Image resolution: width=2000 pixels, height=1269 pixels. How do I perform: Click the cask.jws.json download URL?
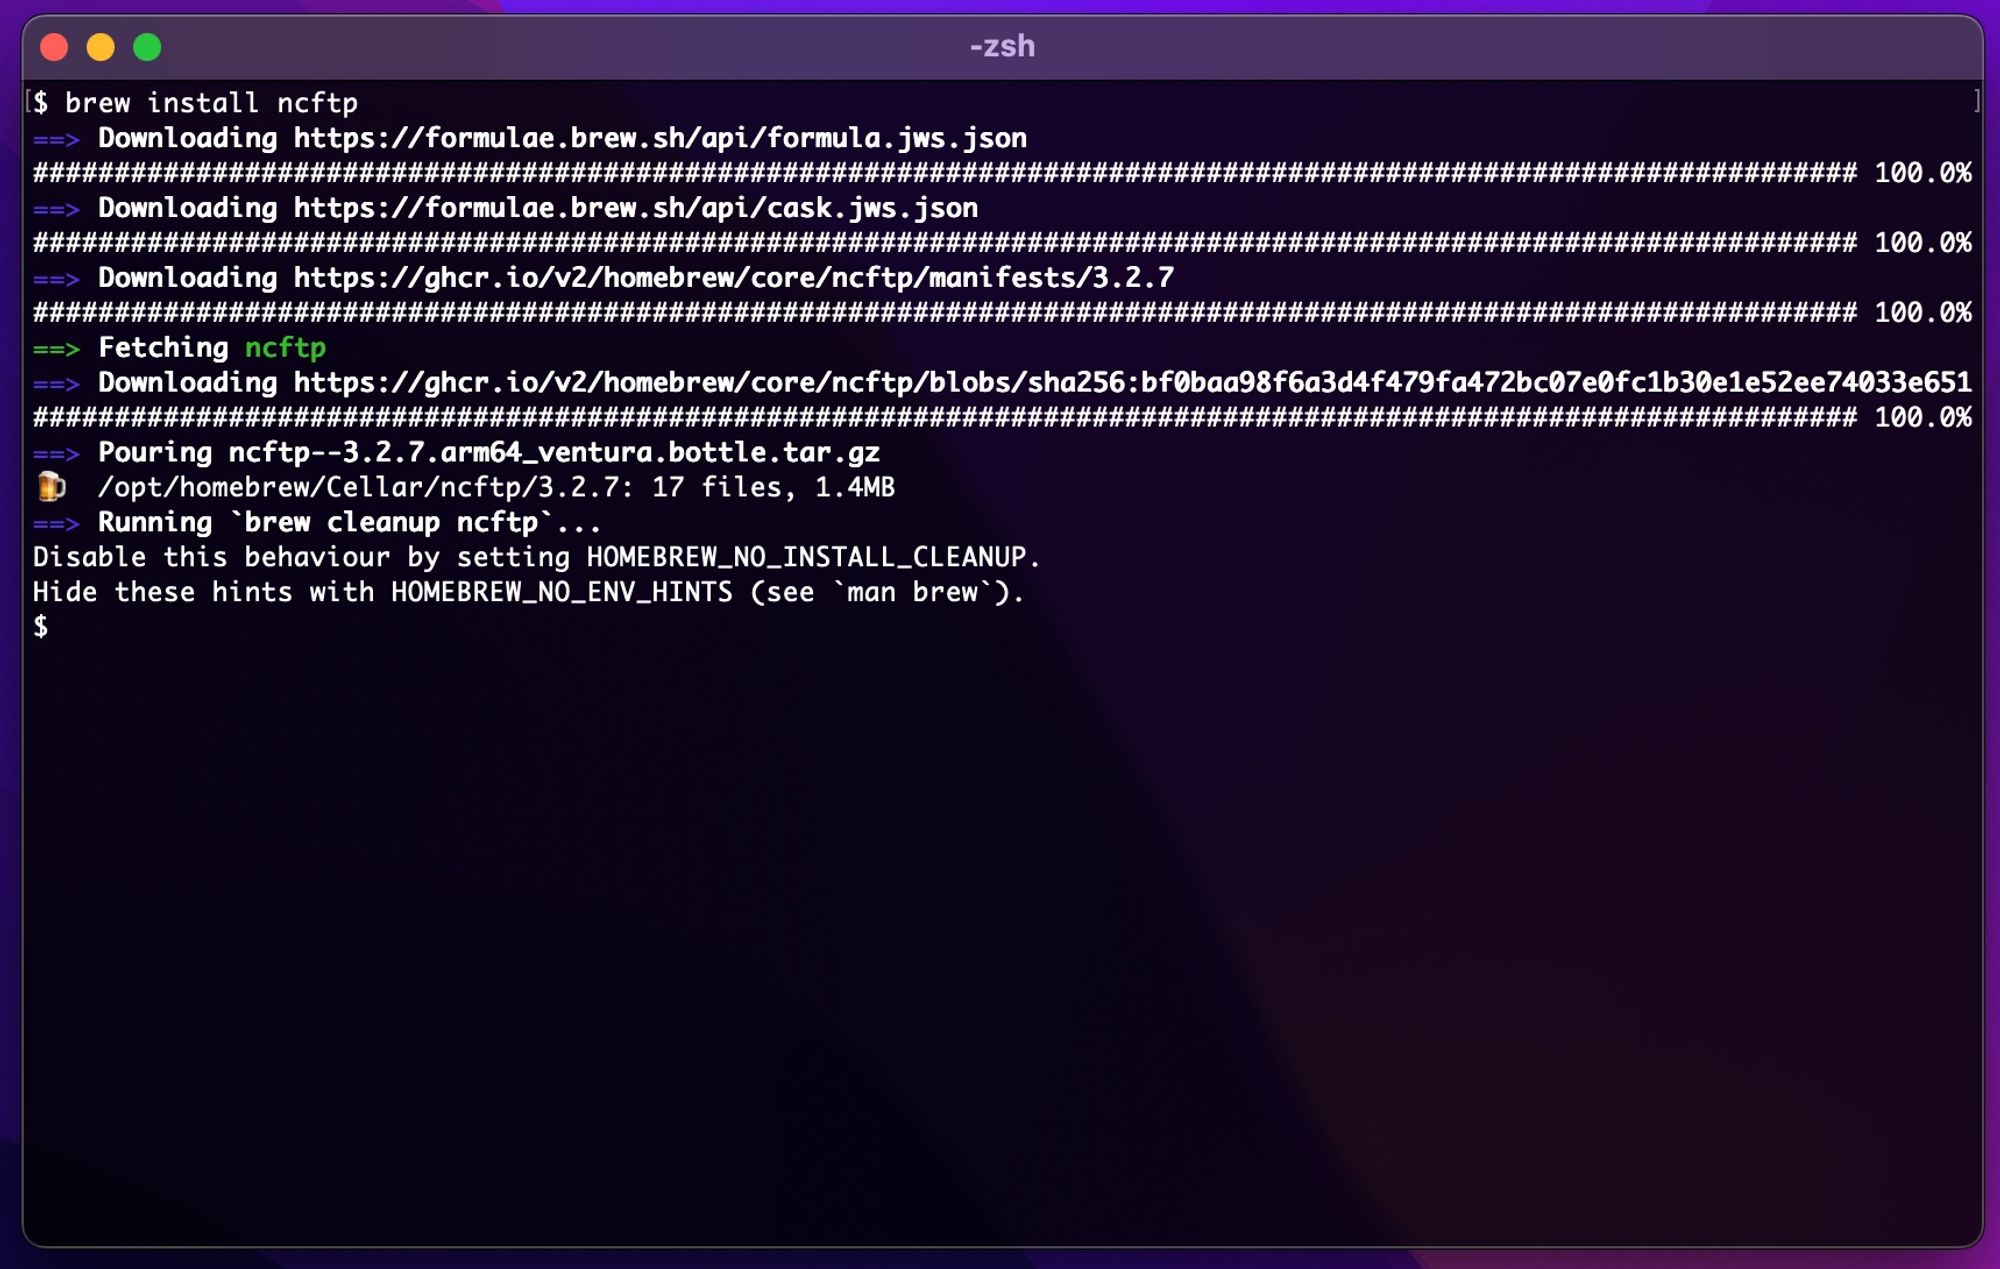[x=636, y=208]
